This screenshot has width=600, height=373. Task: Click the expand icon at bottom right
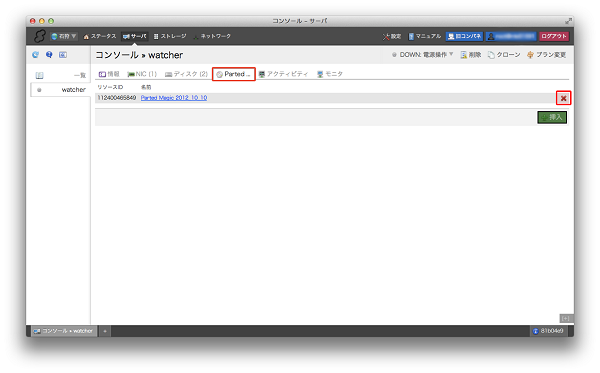tap(566, 318)
